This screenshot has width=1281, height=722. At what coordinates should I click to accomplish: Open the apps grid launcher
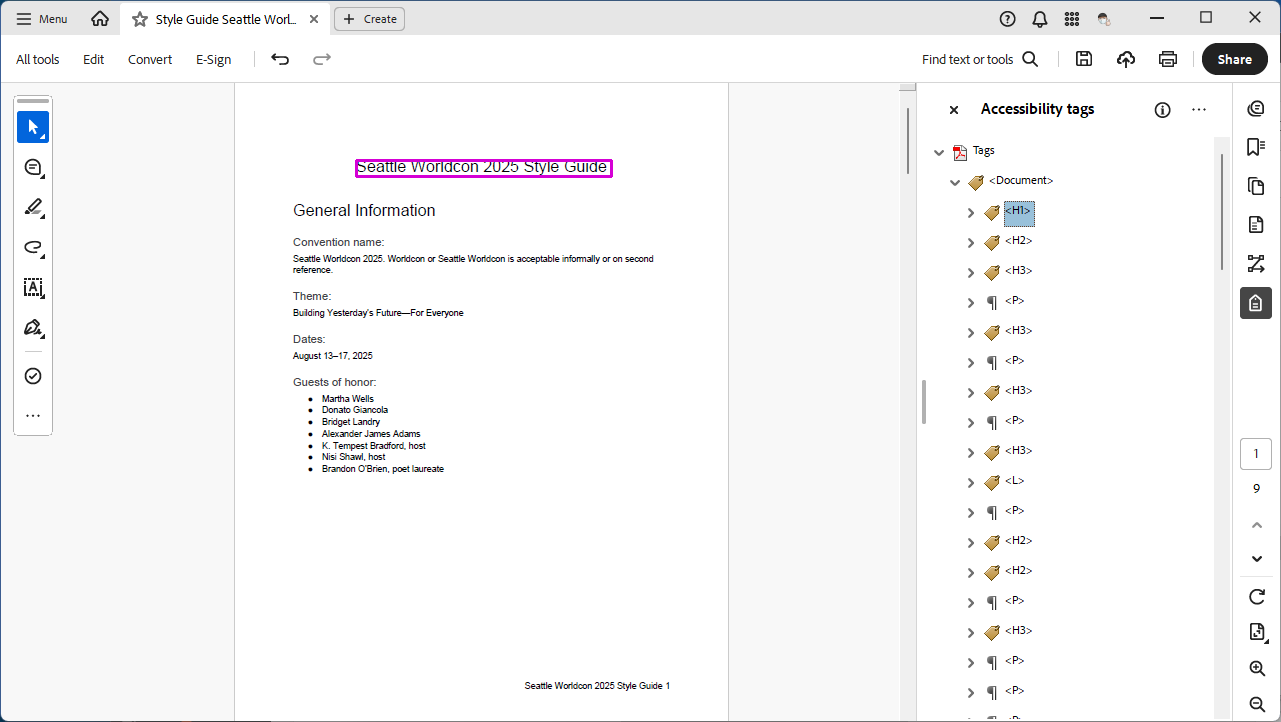click(x=1072, y=19)
